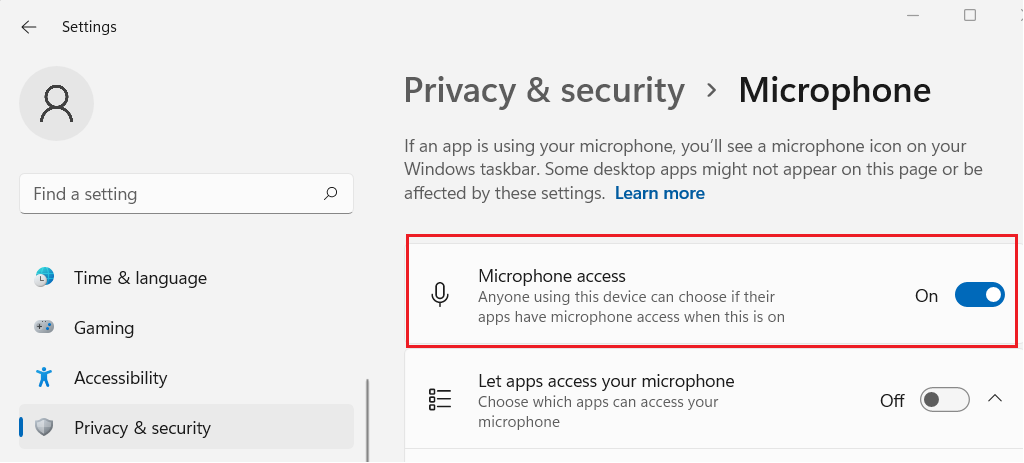Focus the Find a setting search box
Viewport: 1024px width, 463px height.
(x=186, y=193)
